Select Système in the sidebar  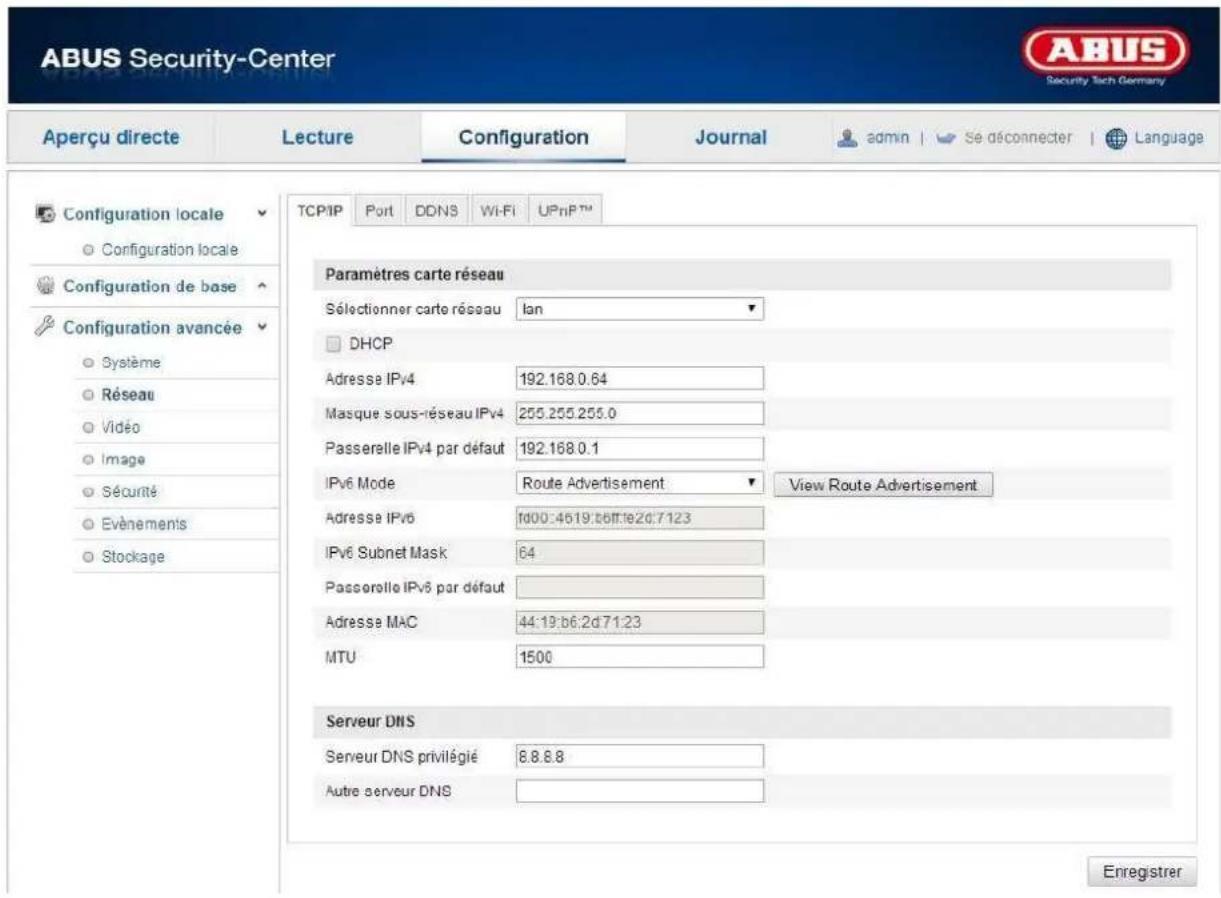(129, 361)
